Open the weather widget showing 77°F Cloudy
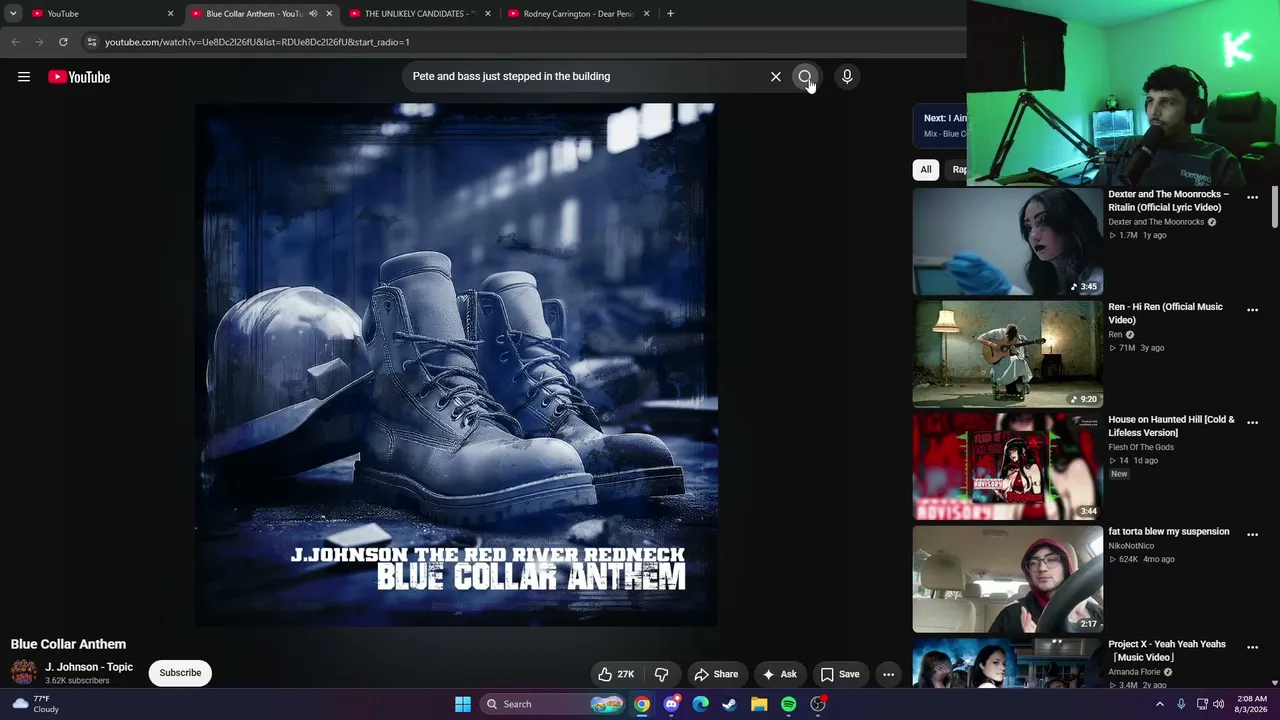Viewport: 1280px width, 720px height. click(x=35, y=704)
